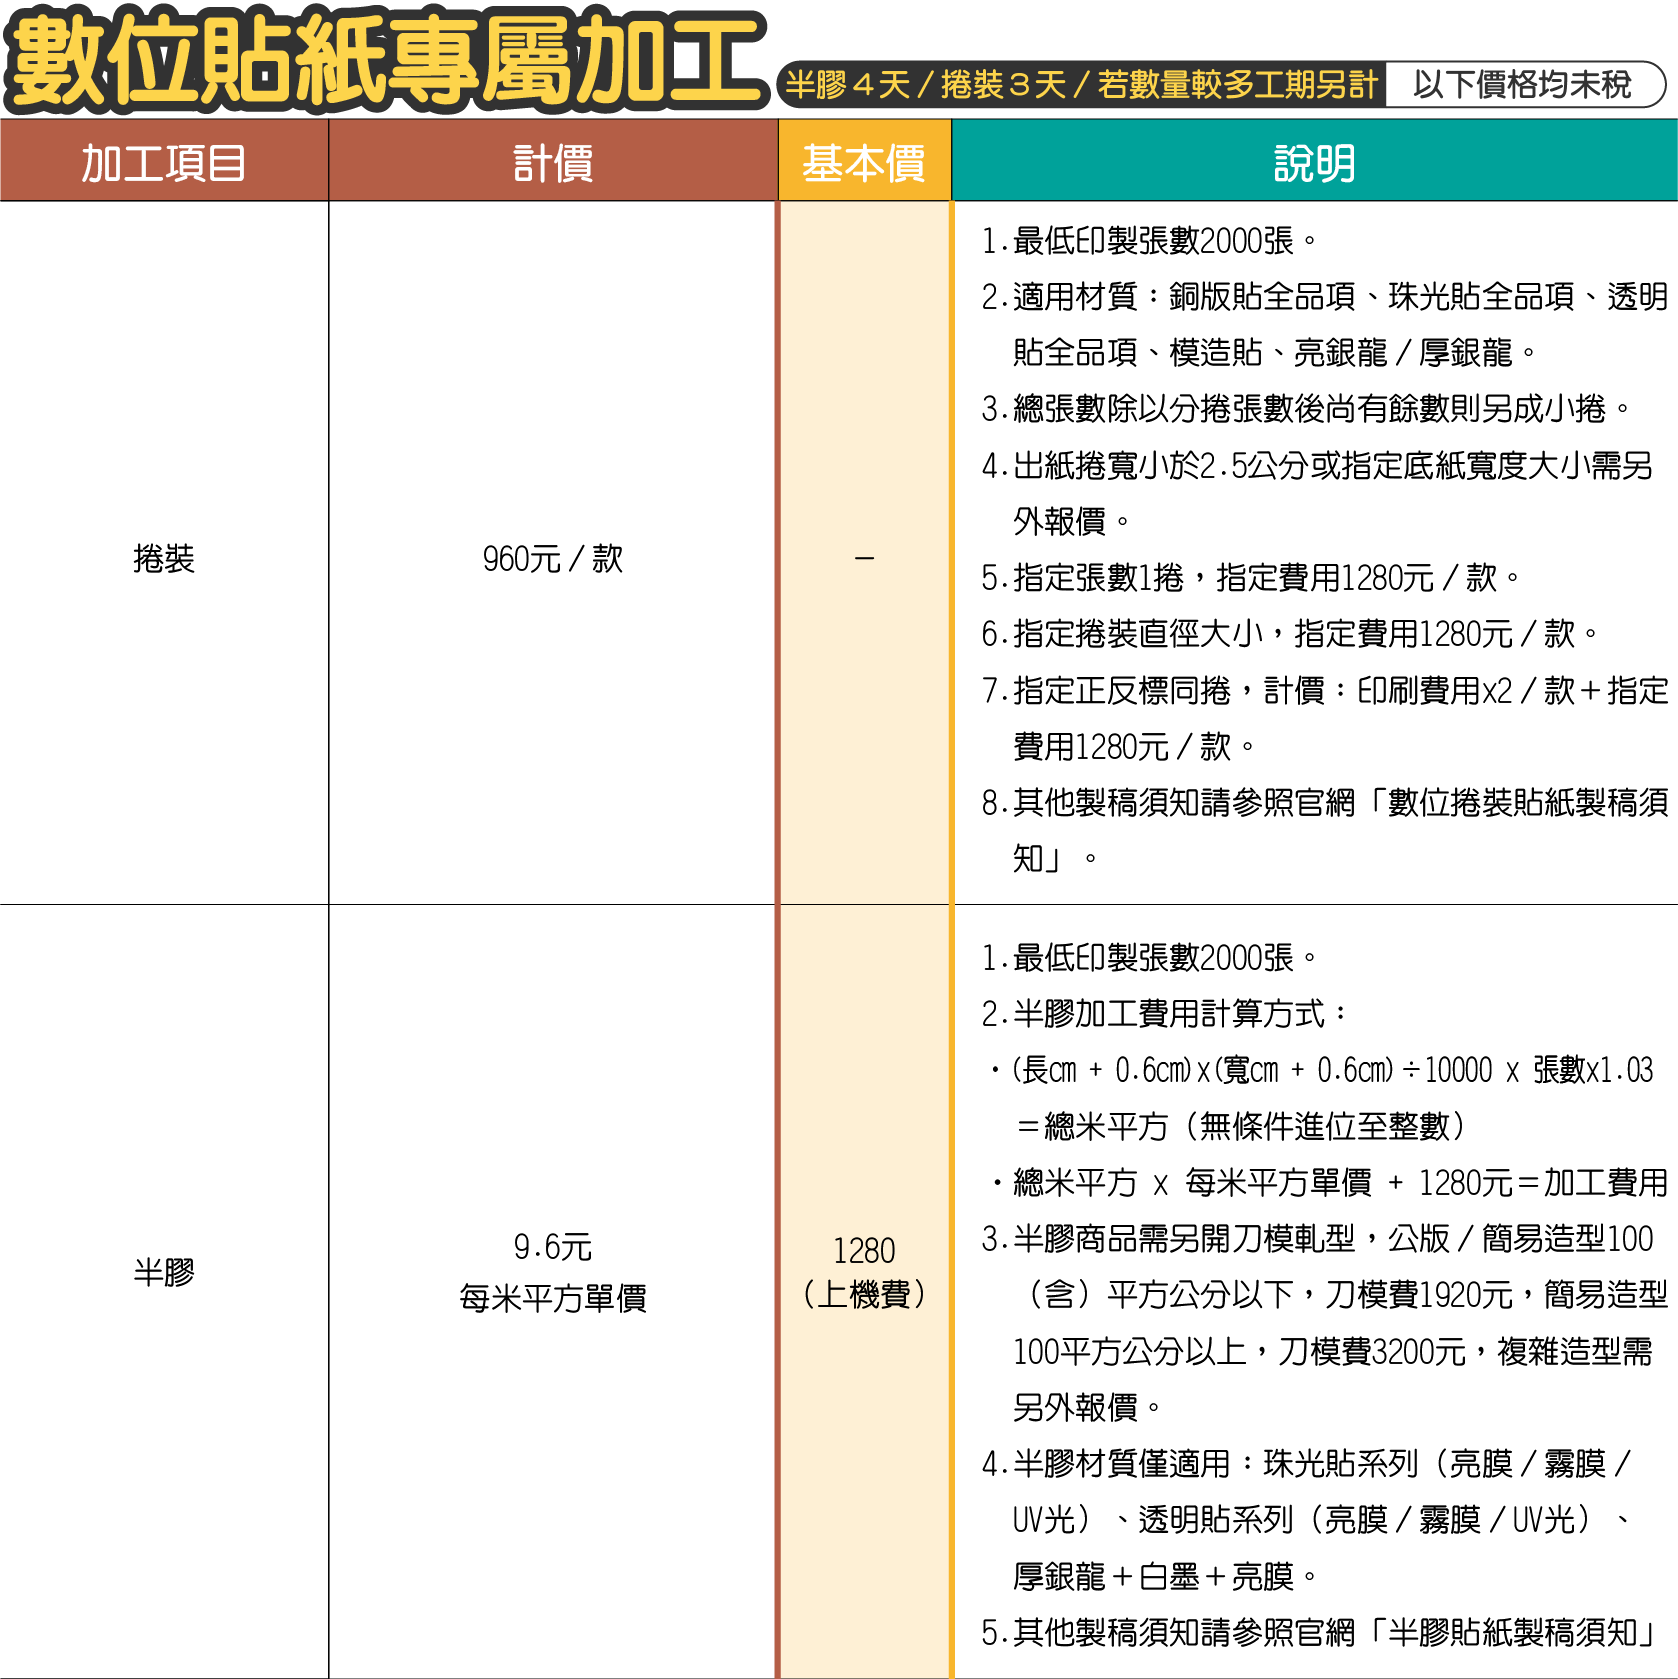Click the 以下價格均未稅 tax notice label
1678x1679 pixels.
click(x=1521, y=85)
